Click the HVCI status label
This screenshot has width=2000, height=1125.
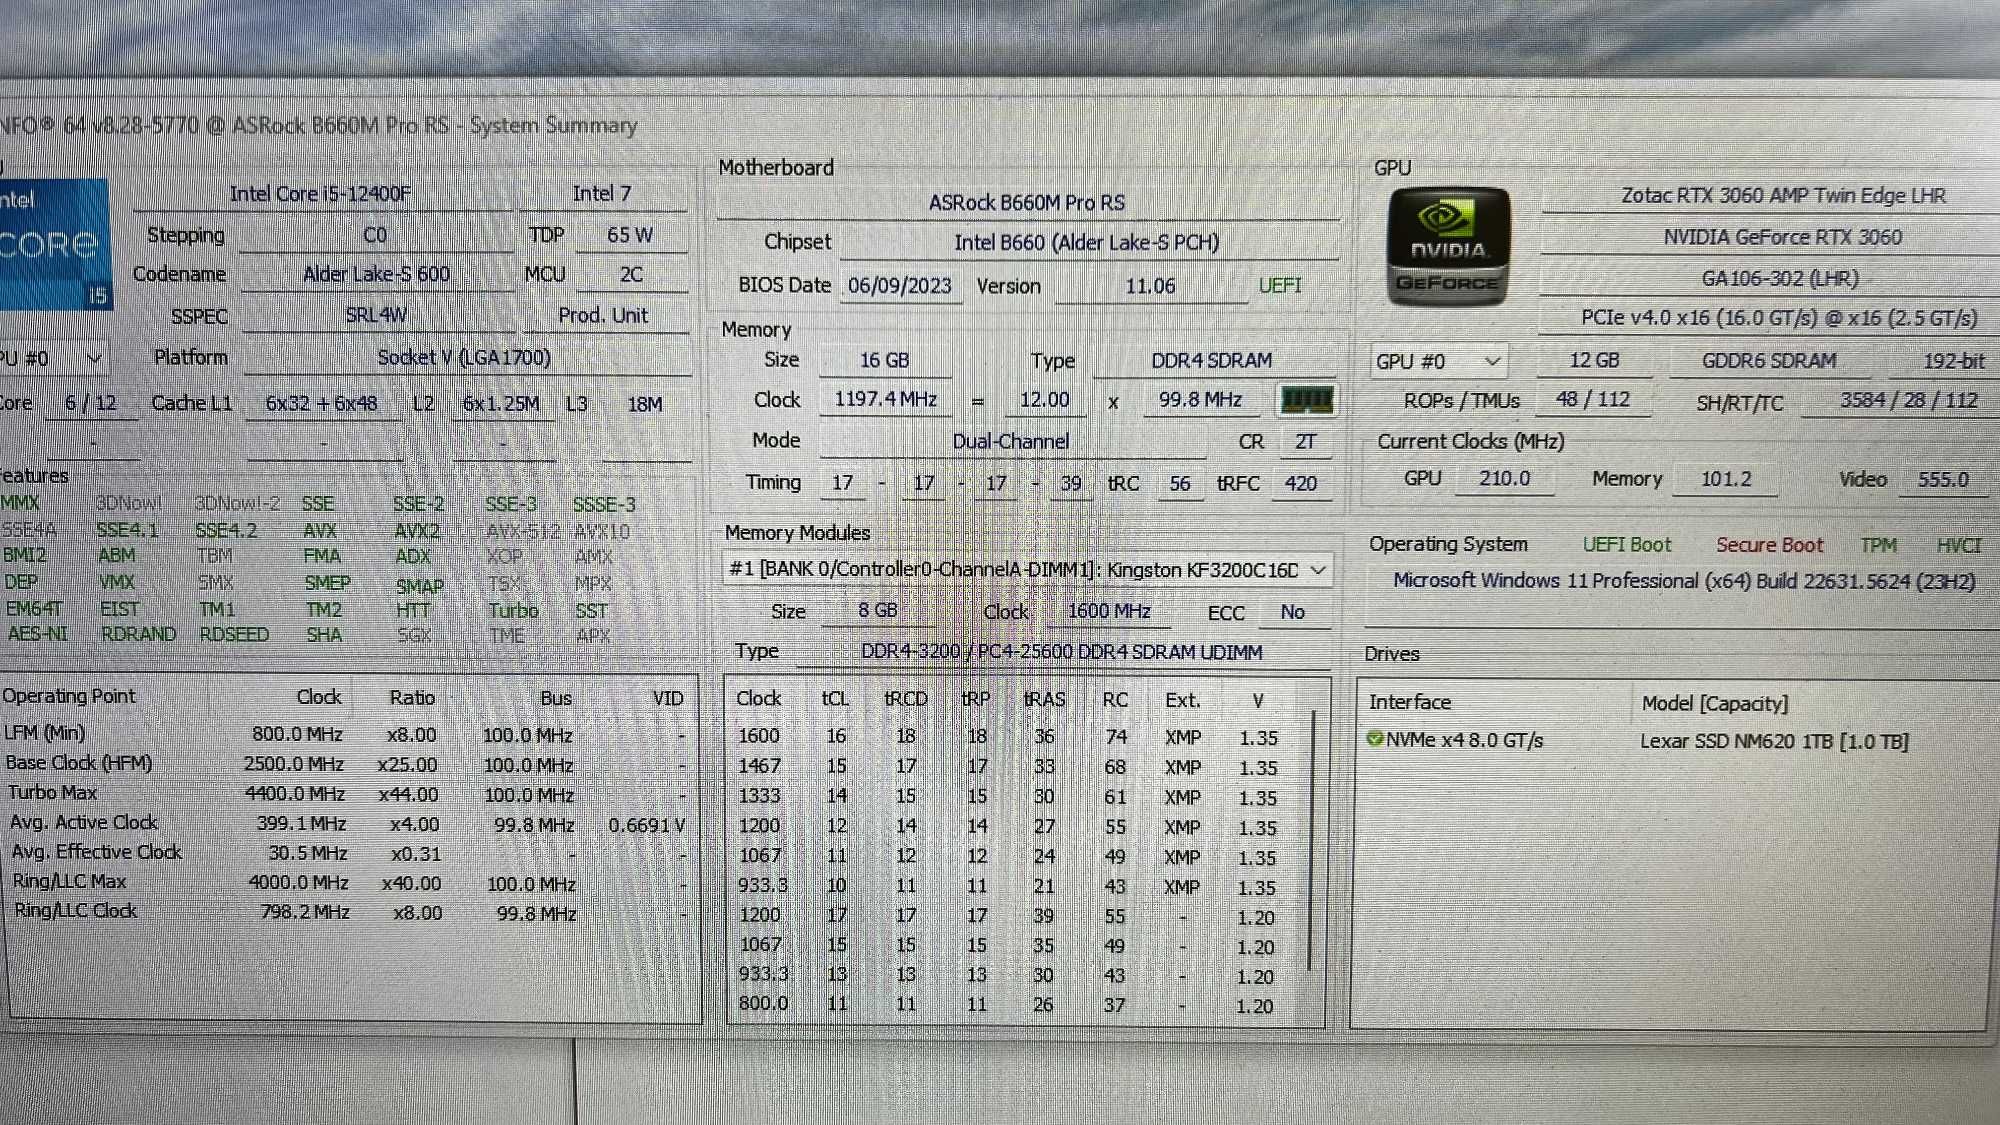point(1958,546)
